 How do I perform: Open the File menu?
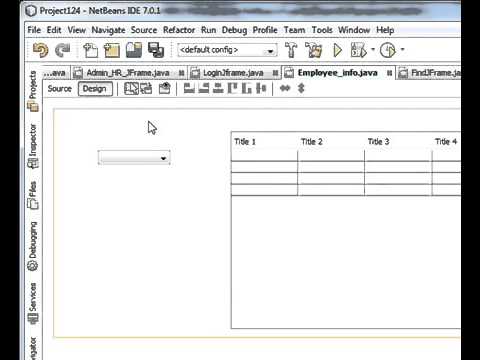(34, 30)
